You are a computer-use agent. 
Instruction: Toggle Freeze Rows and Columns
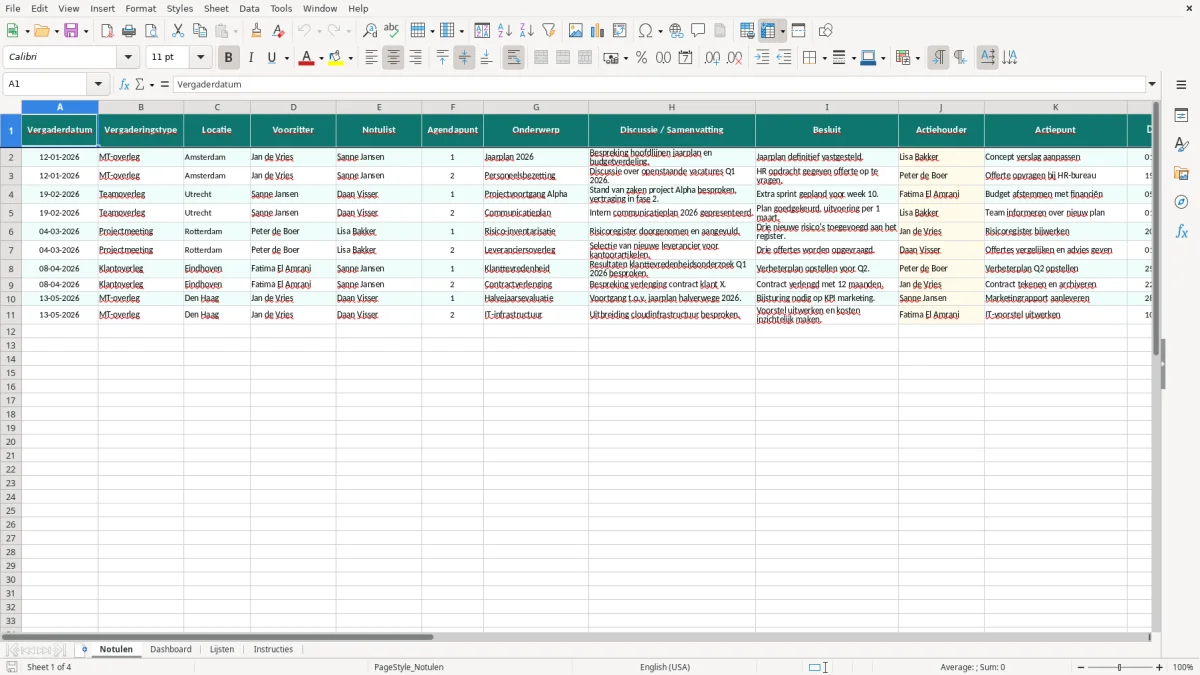[769, 31]
